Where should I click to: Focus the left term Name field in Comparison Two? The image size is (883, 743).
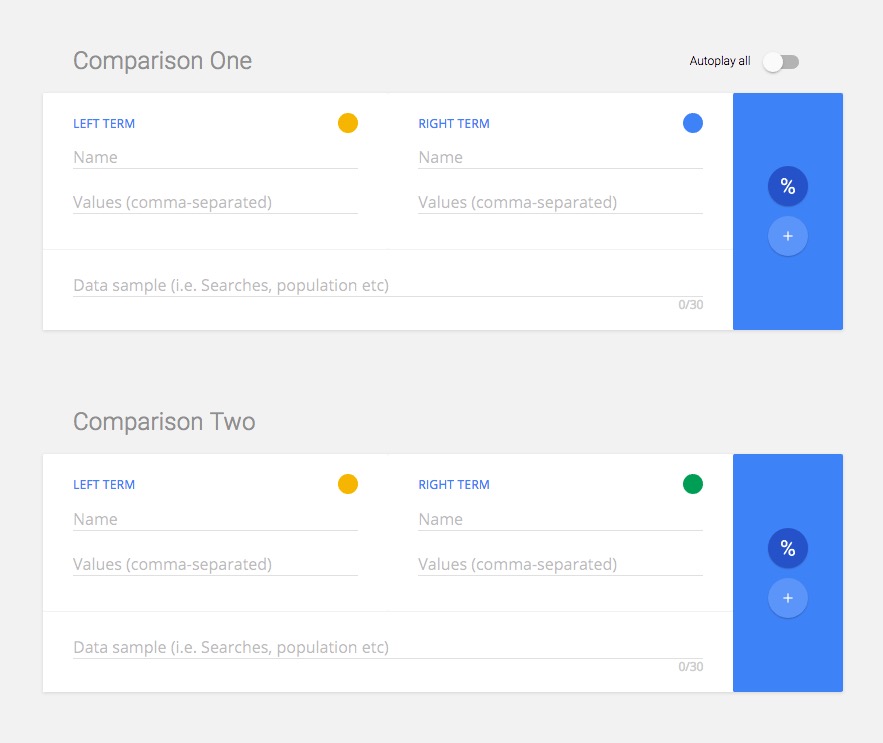pyautogui.click(x=215, y=520)
